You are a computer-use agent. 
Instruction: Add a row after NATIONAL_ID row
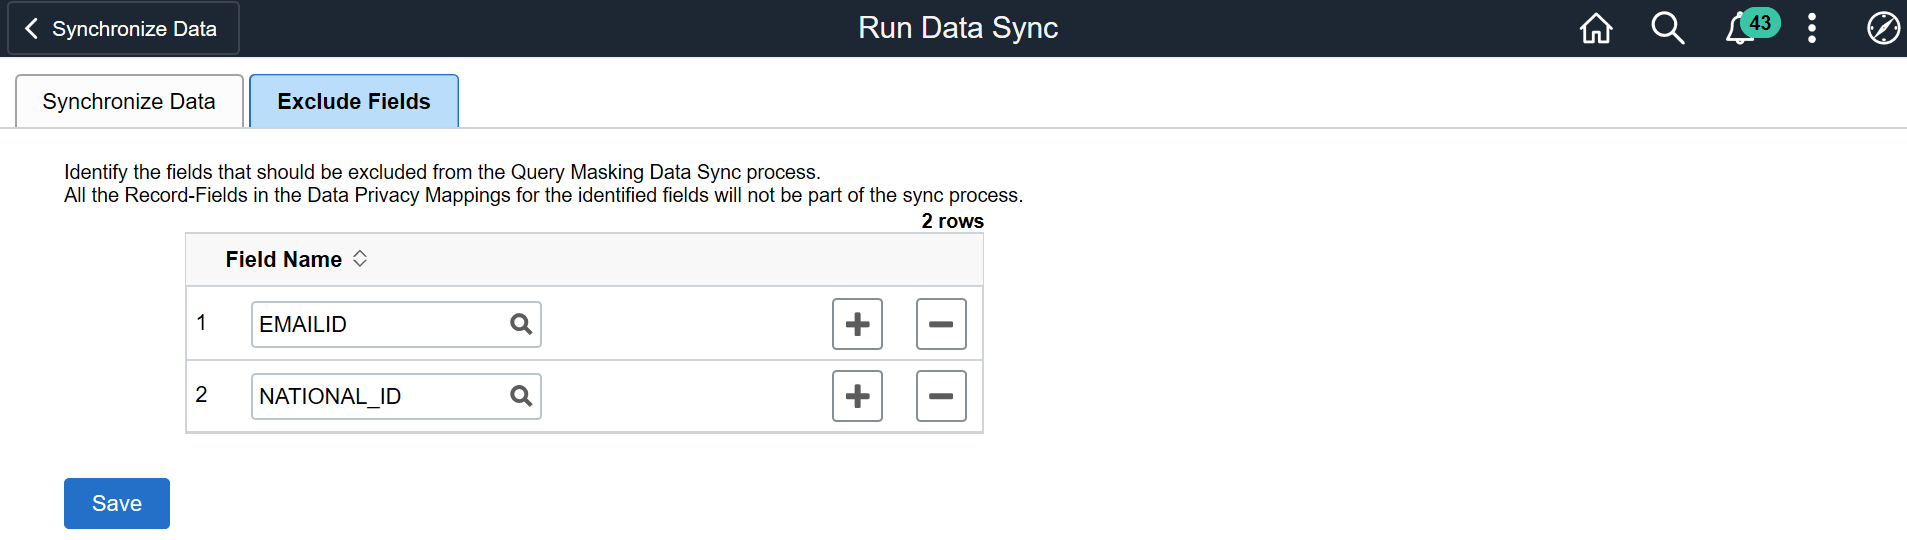(857, 396)
